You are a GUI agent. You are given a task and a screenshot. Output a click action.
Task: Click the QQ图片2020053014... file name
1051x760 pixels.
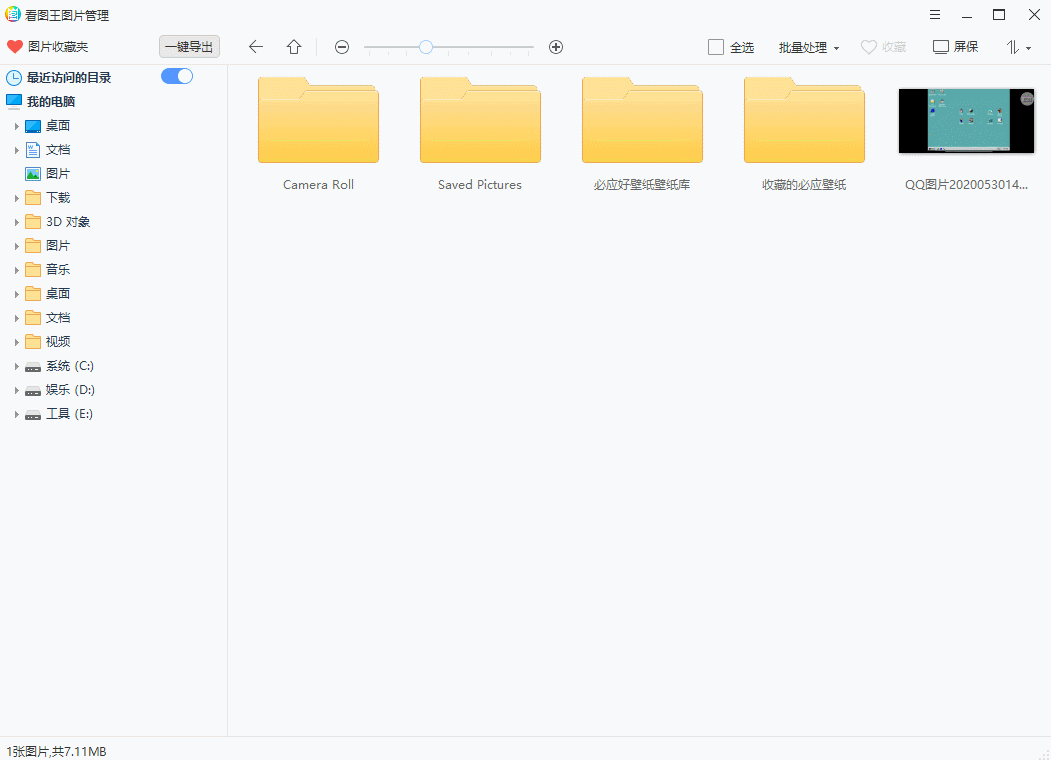[x=967, y=185]
